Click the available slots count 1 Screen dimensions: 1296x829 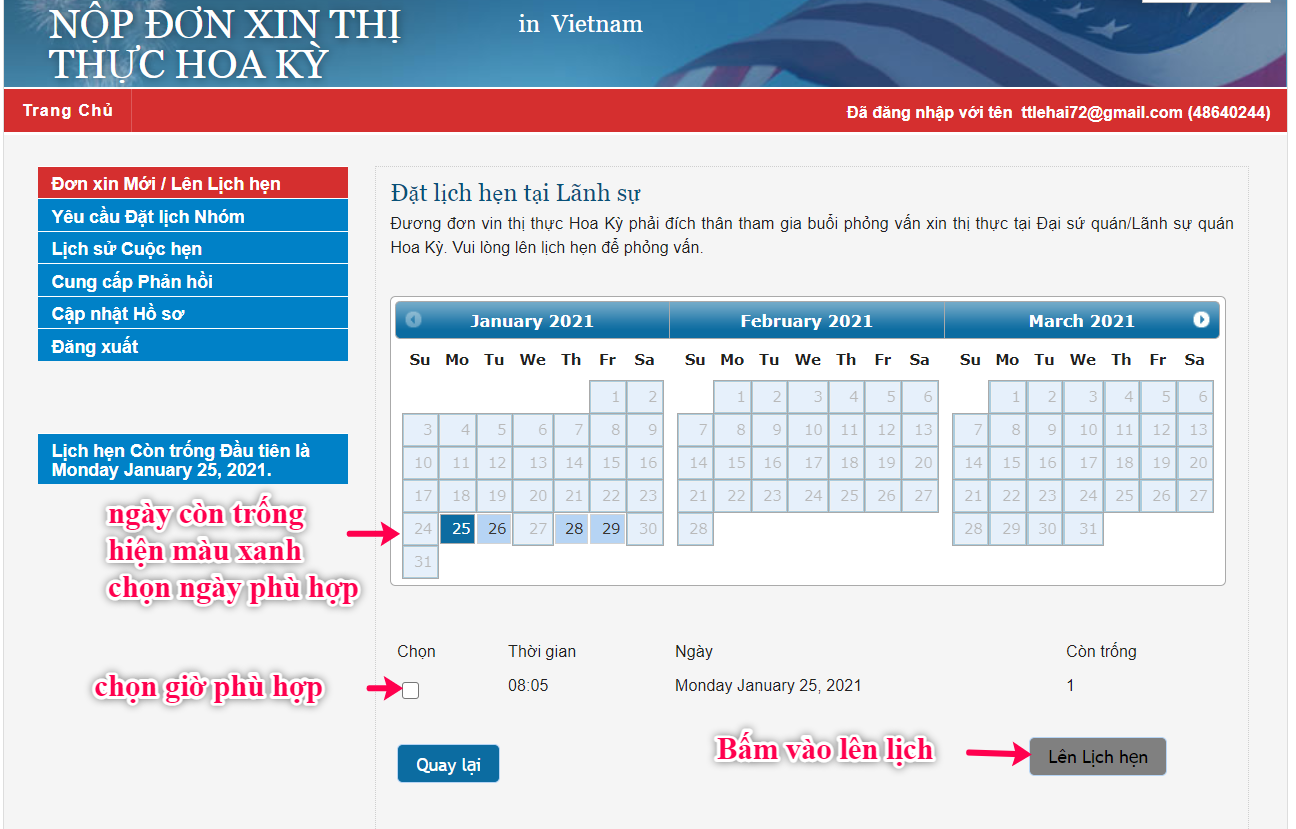1070,686
